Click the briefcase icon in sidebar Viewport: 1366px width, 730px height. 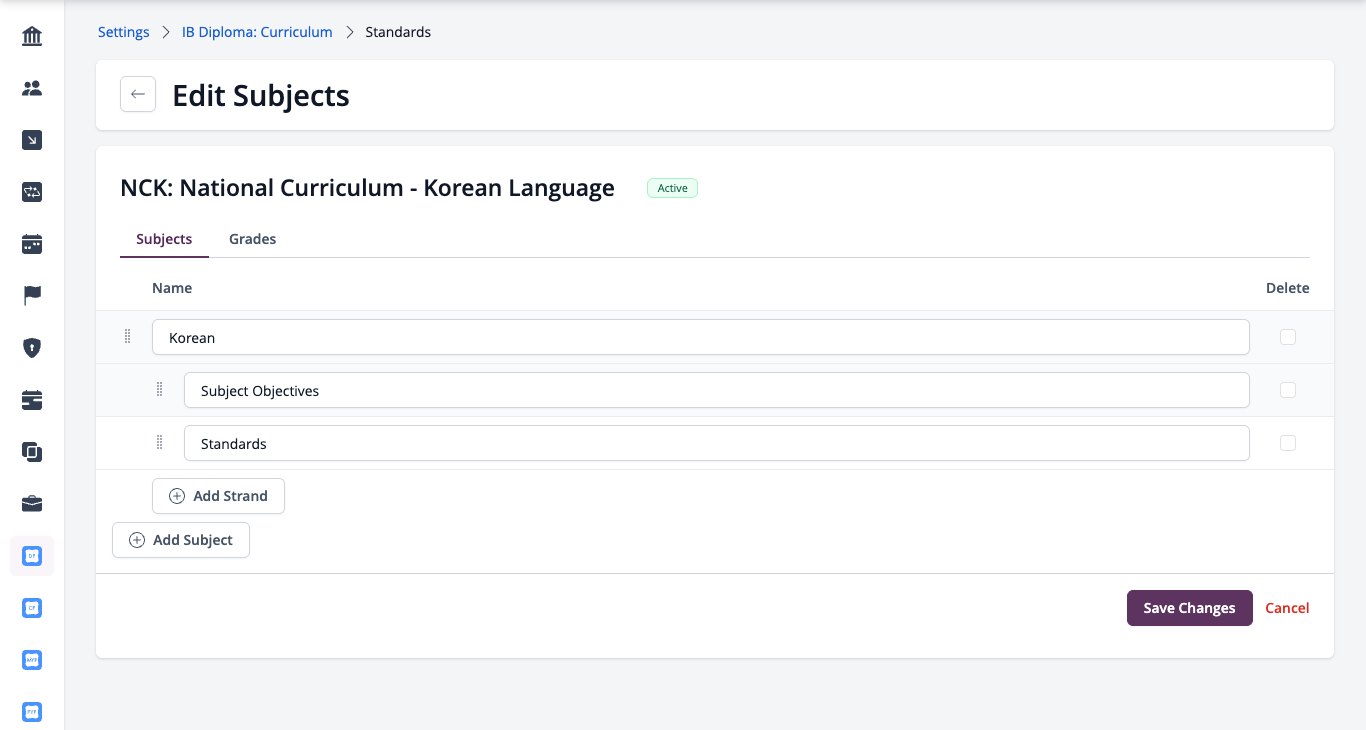point(32,504)
